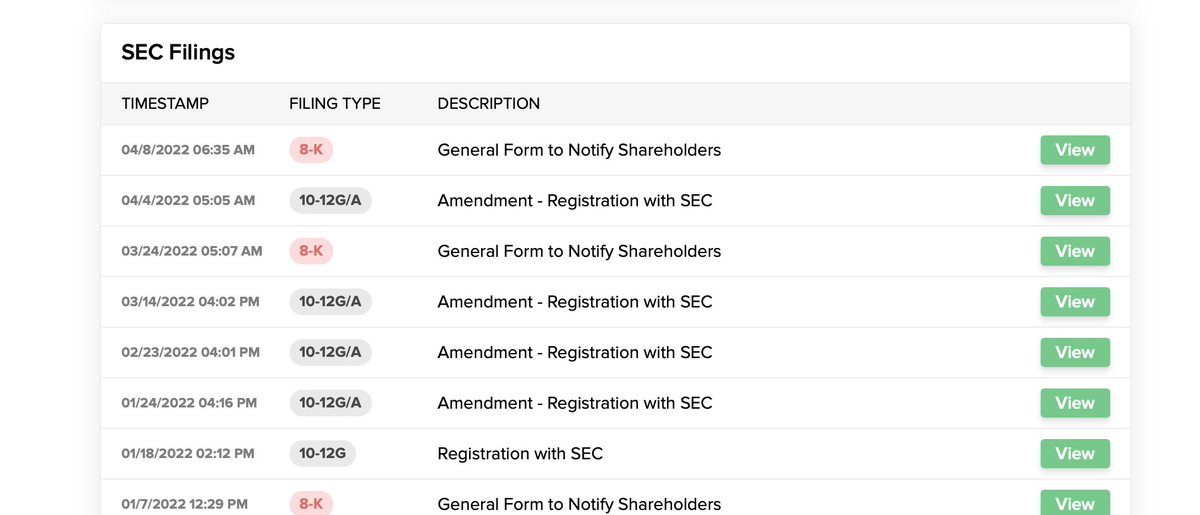Select the 8-K badge dated 03/24/2022

tap(311, 251)
